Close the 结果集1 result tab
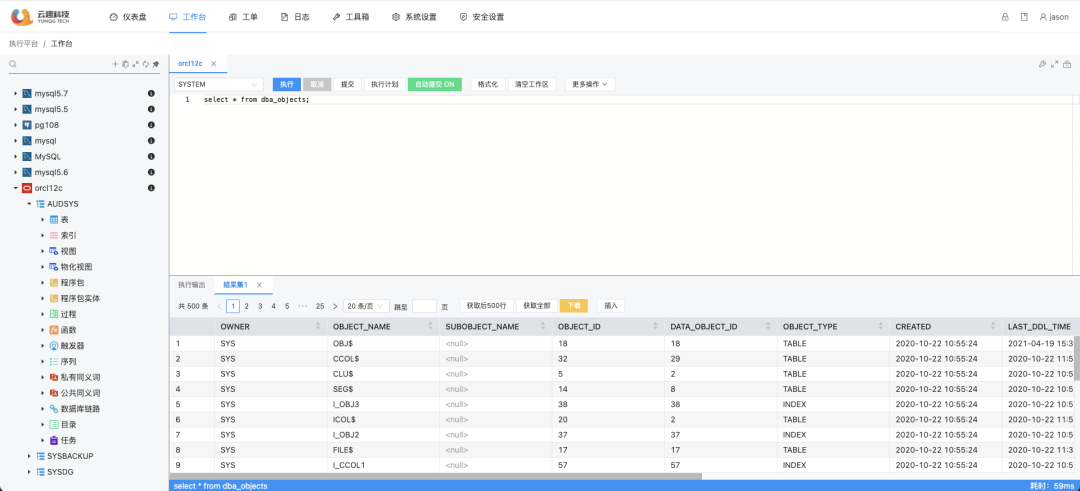 pos(260,284)
